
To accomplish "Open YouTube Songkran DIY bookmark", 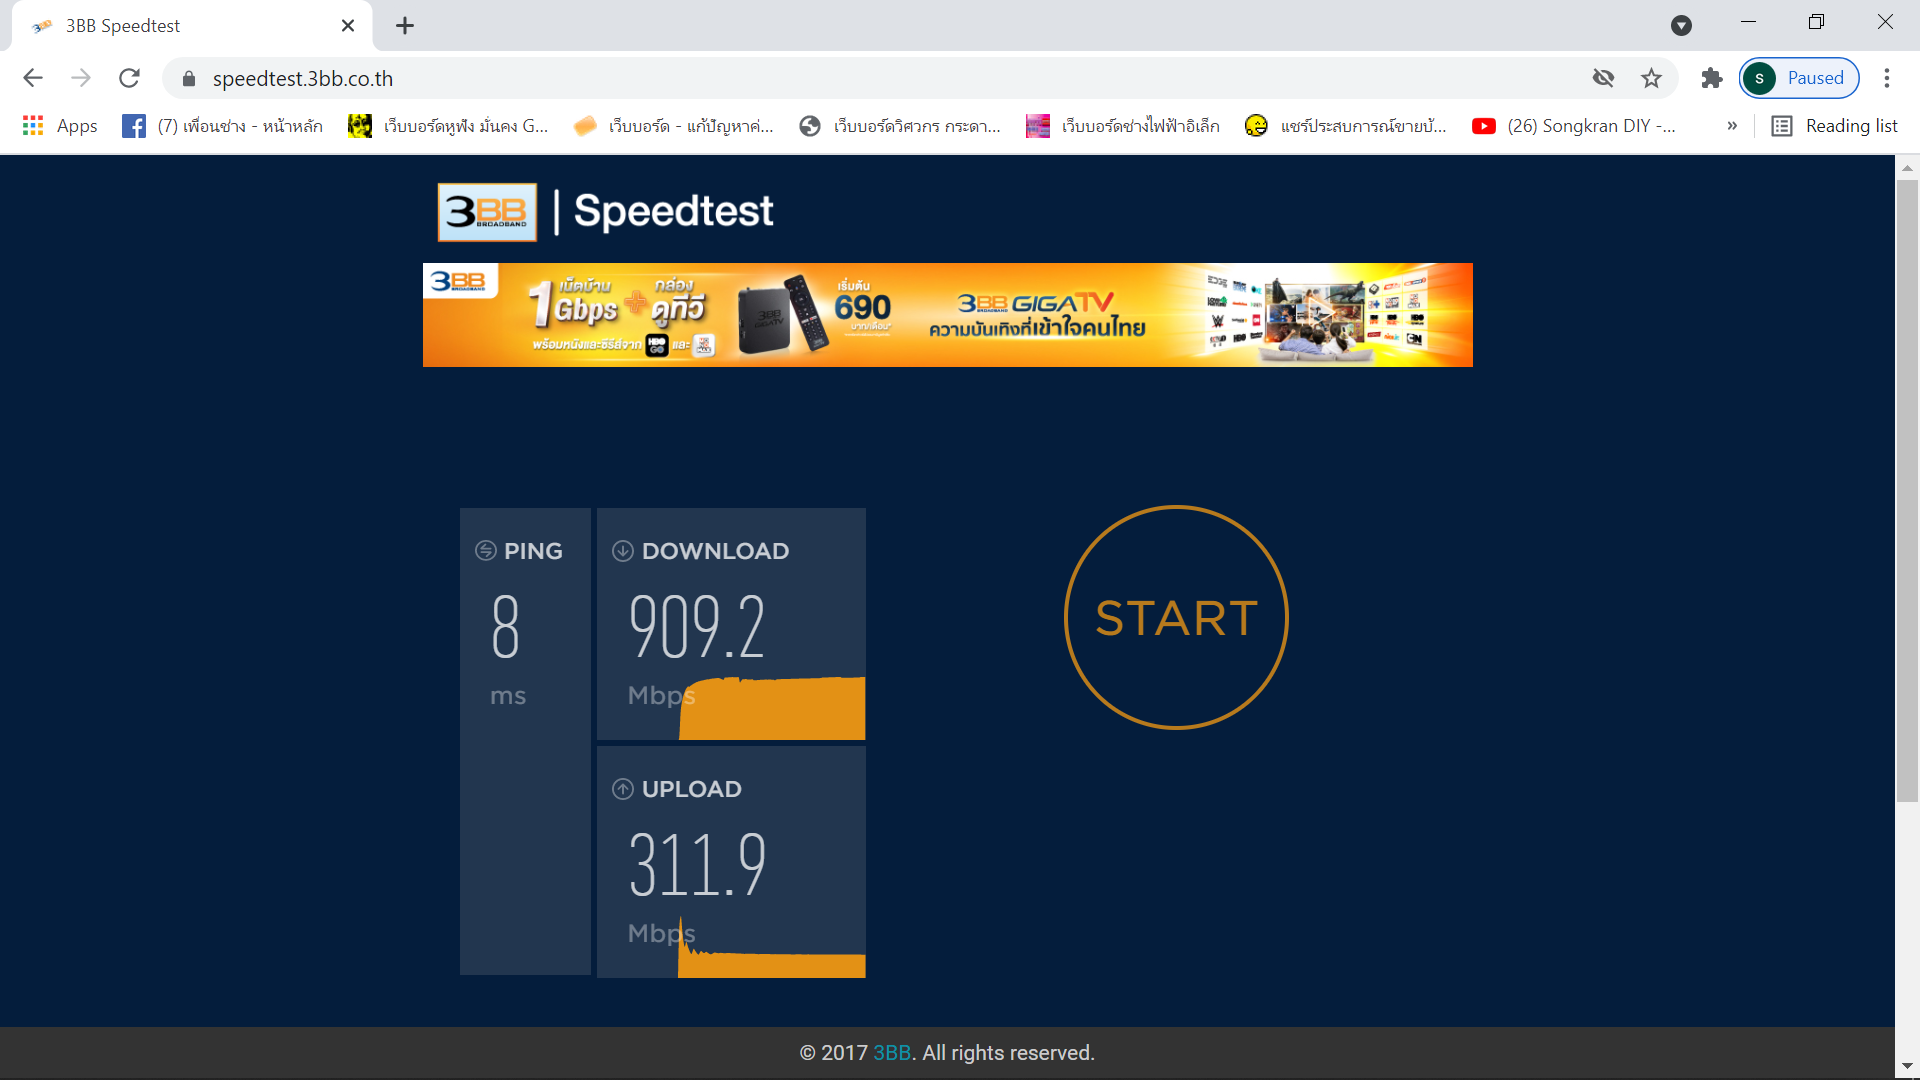I will pyautogui.click(x=1574, y=126).
